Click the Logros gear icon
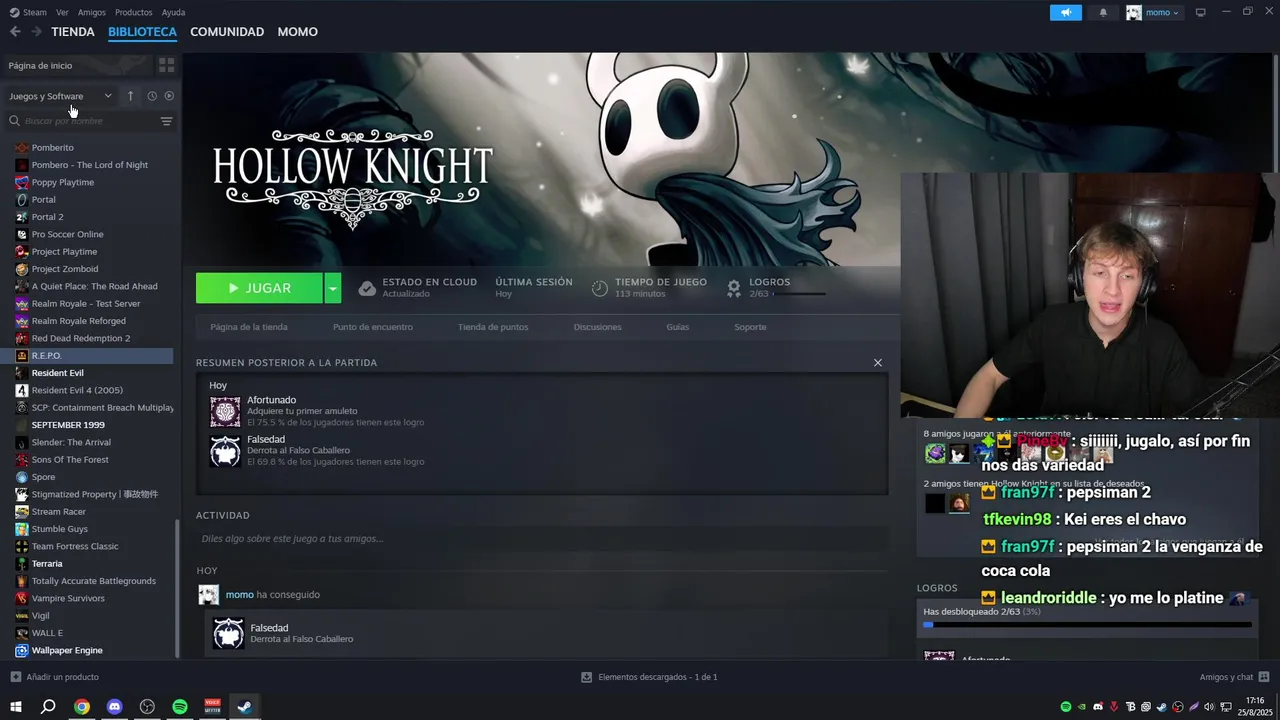The height and width of the screenshot is (720, 1280). (x=734, y=288)
